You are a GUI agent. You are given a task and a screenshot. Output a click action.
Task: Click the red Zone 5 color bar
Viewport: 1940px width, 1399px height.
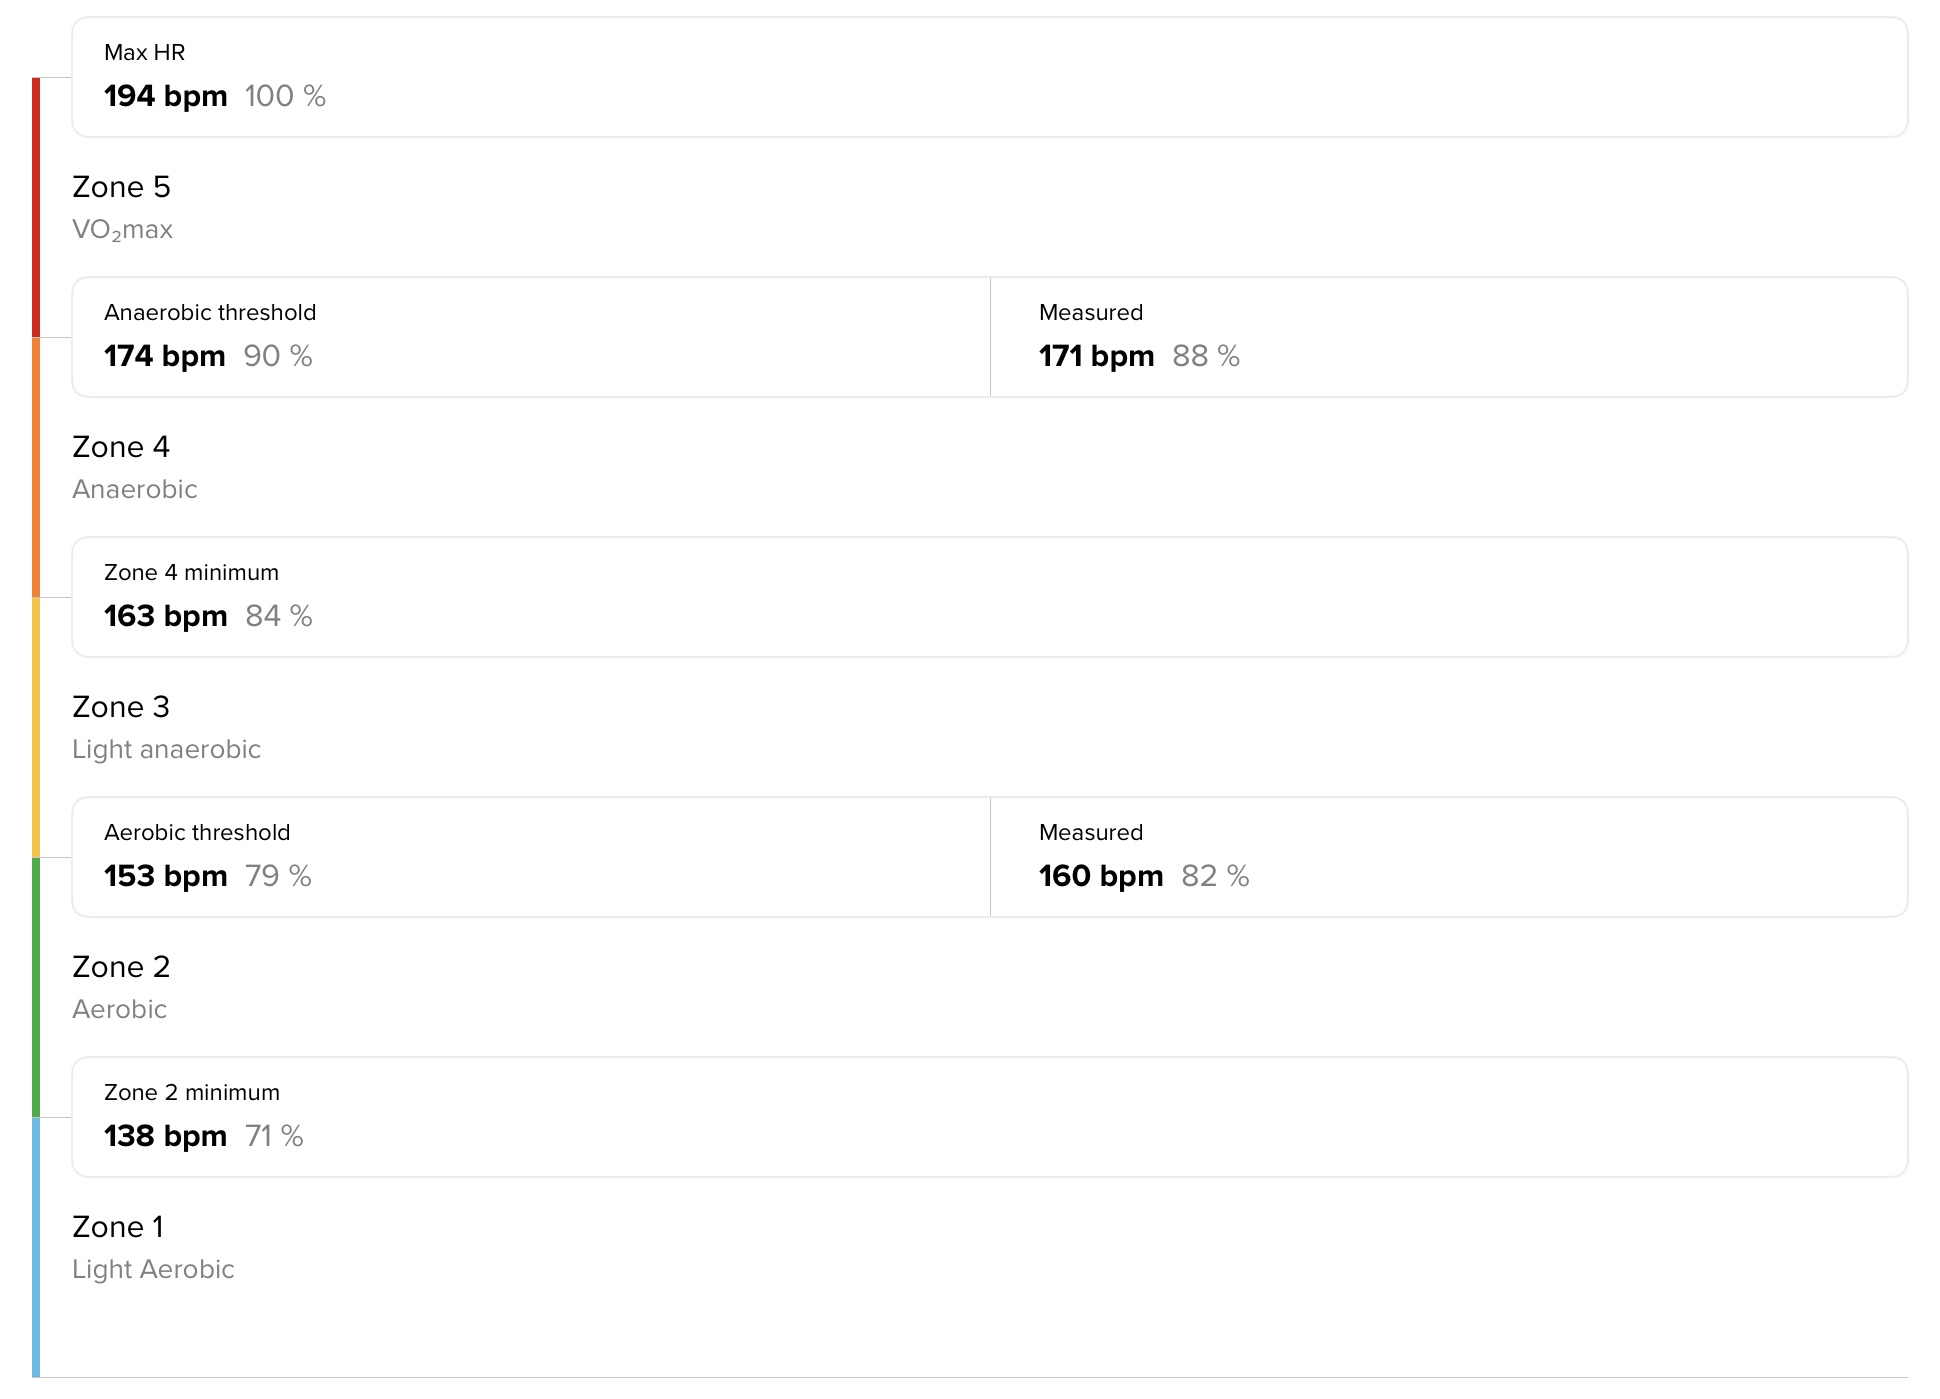pos(36,207)
